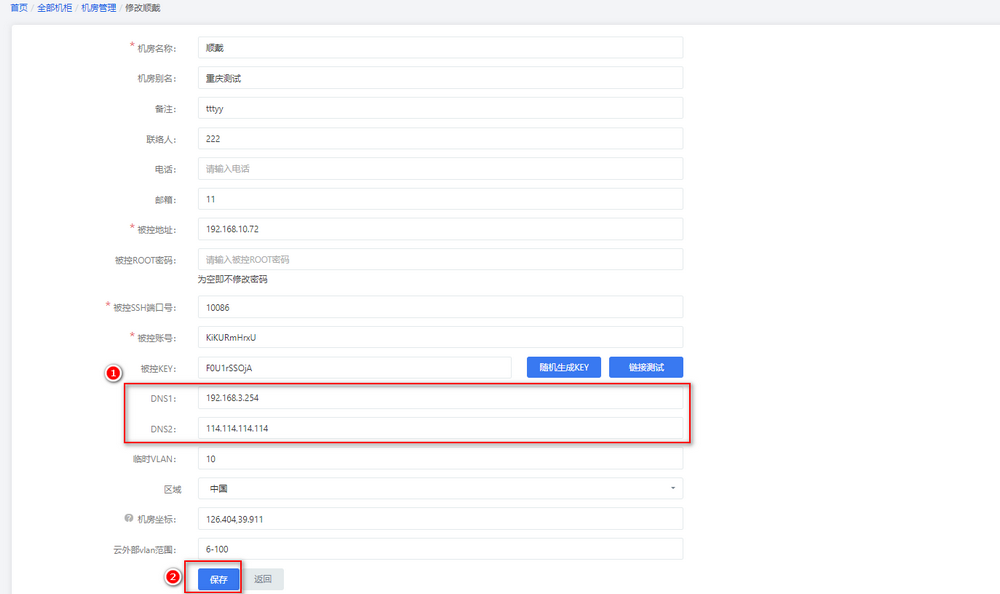
Task: Click the 云外部vlan范围 field
Action: (x=440, y=549)
